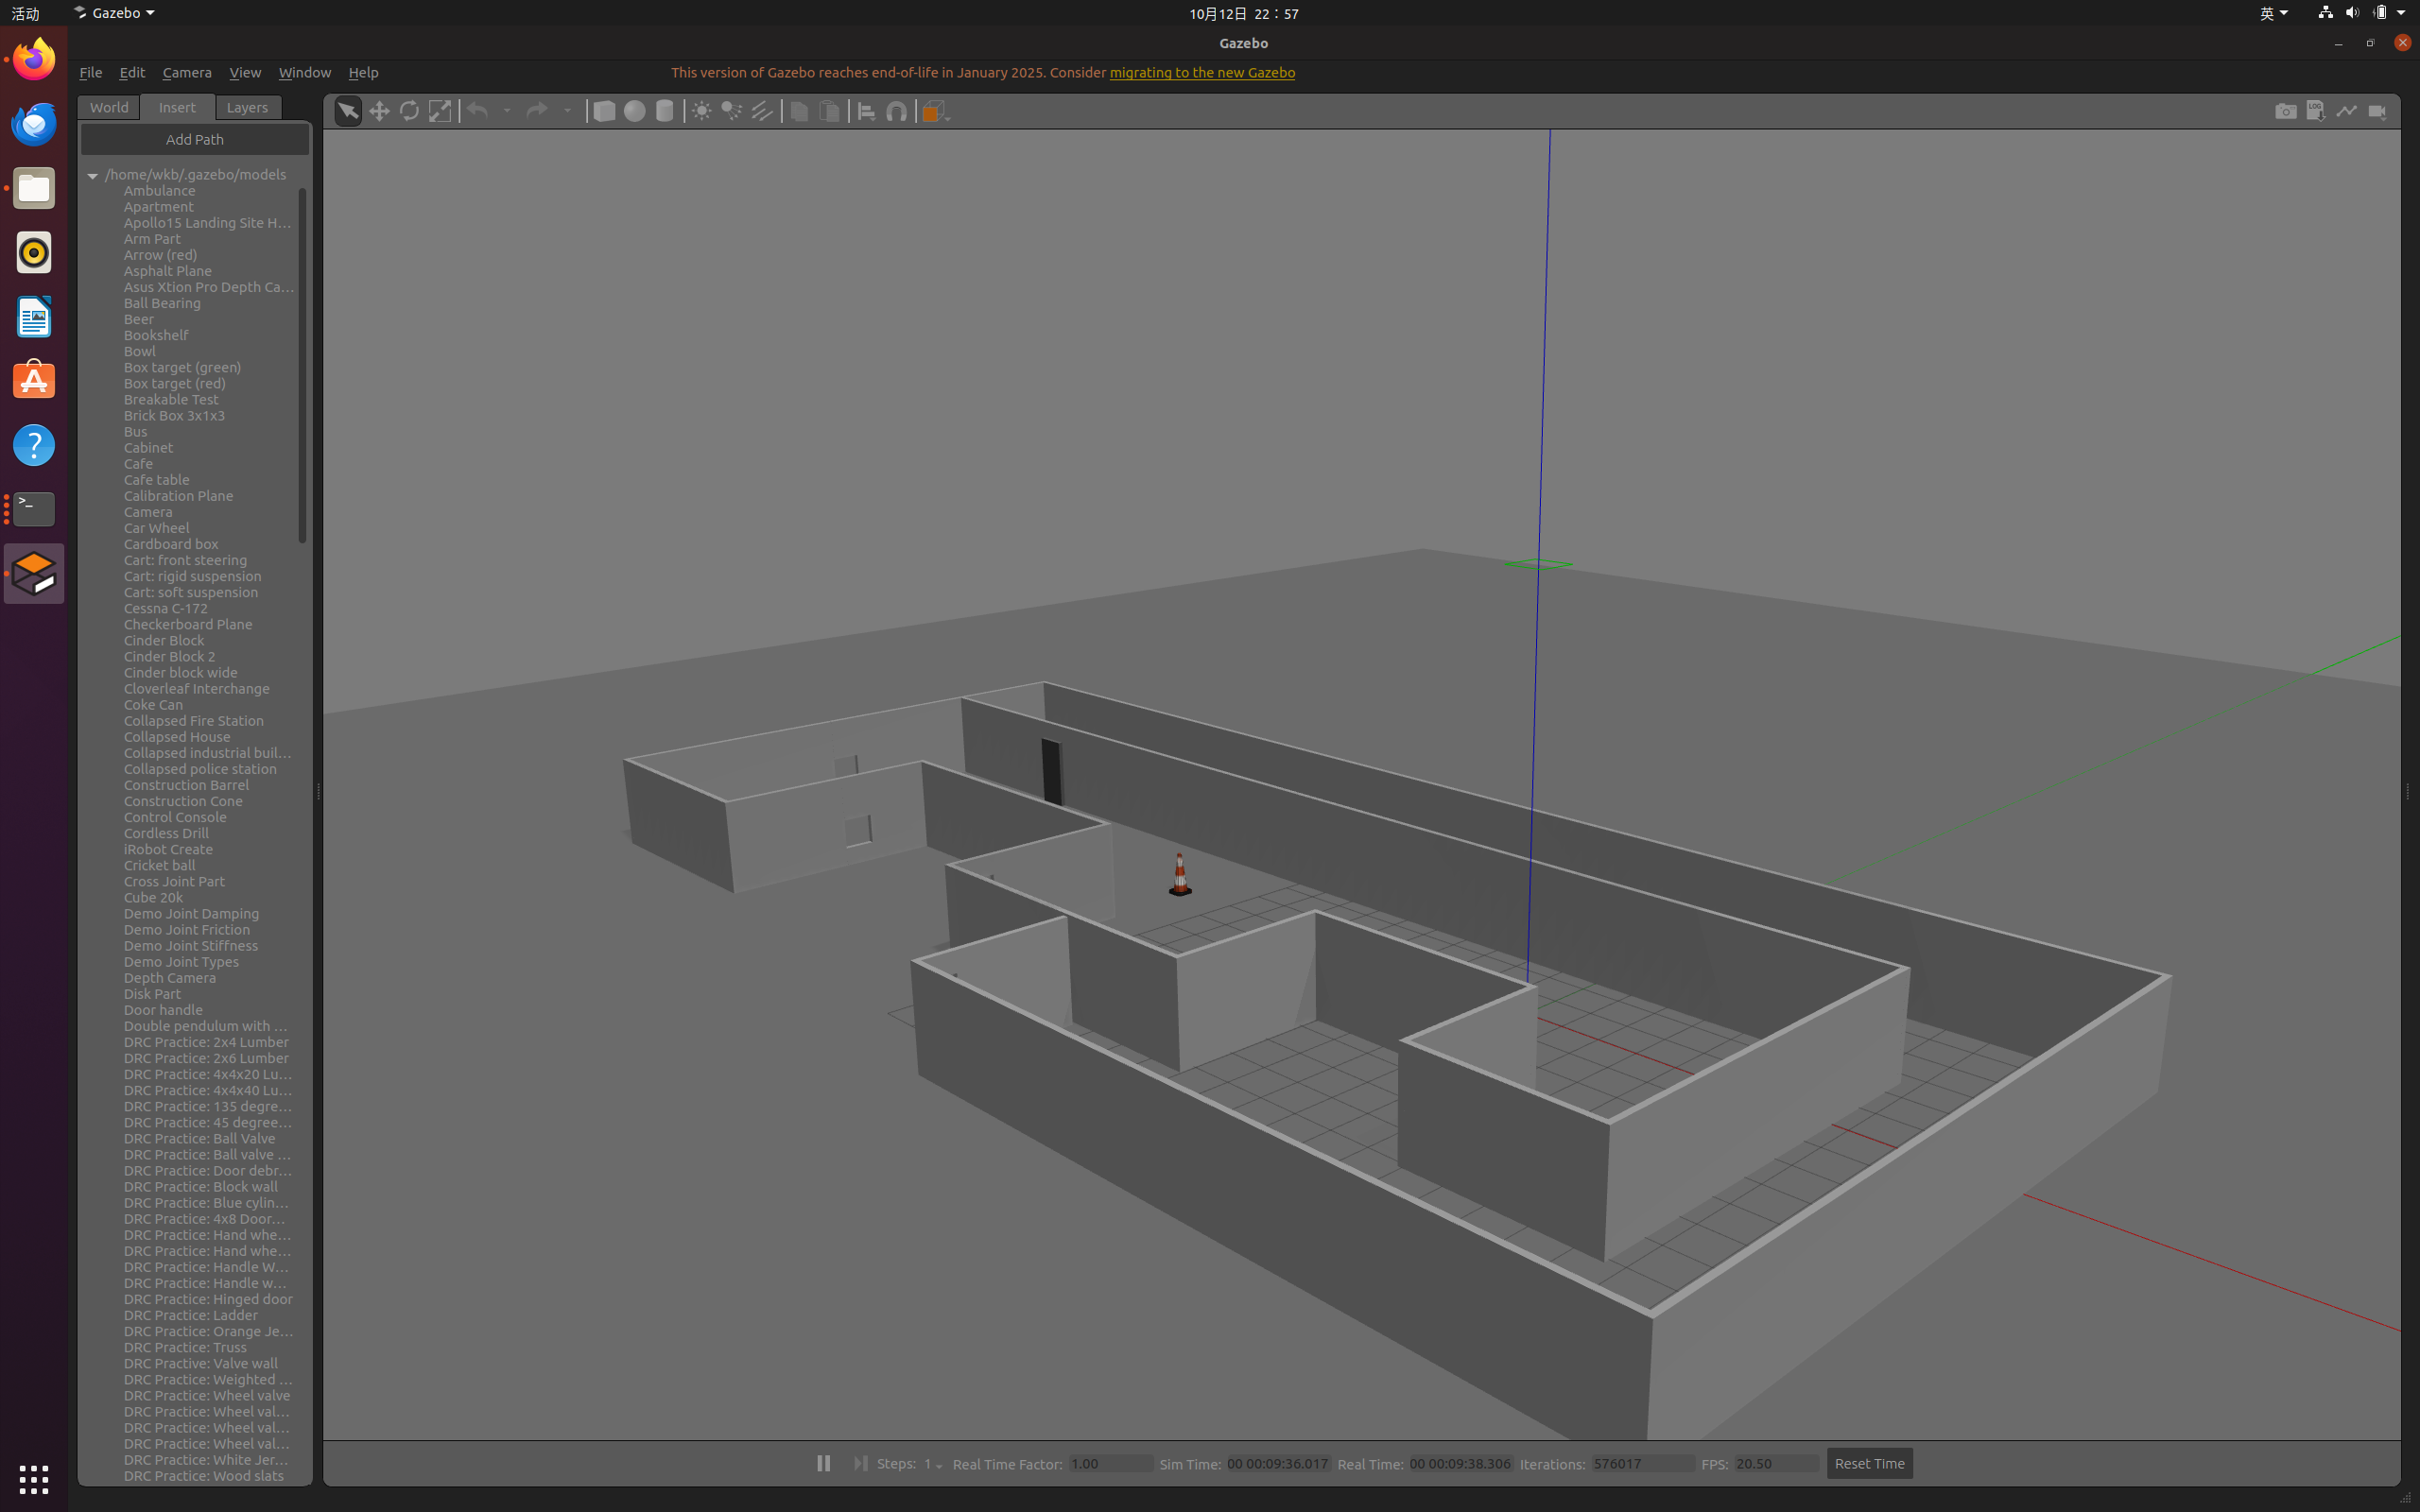Step the simulation forward
The height and width of the screenshot is (1512, 2420).
pos(860,1464)
